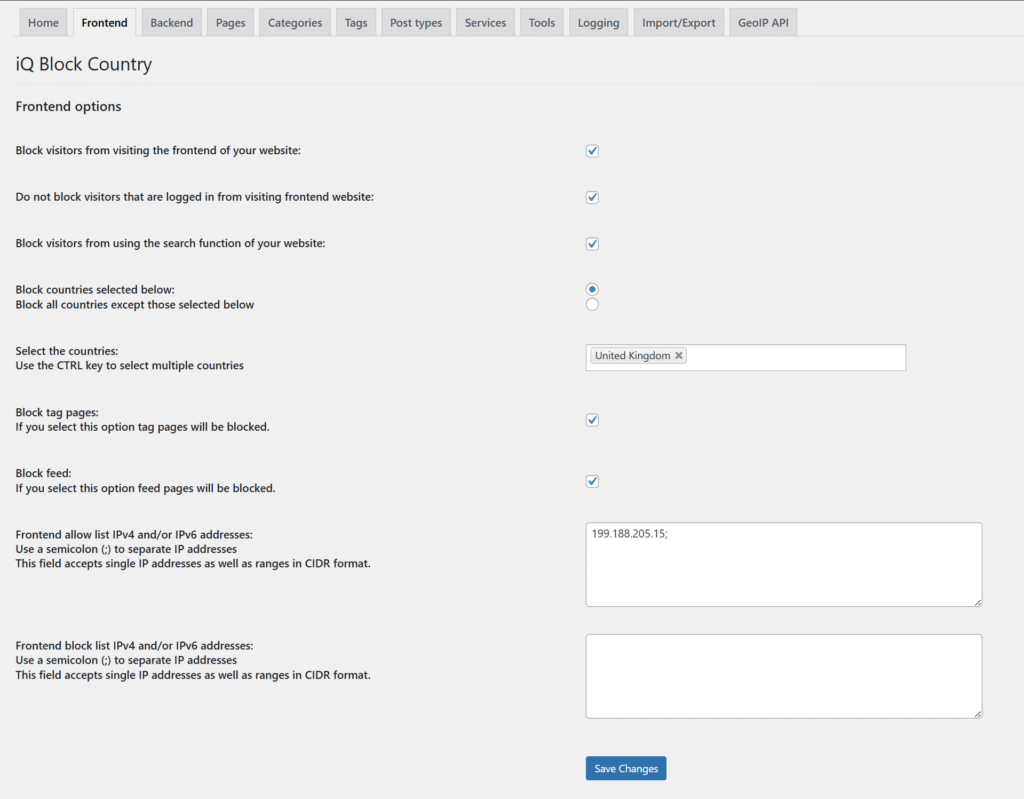Toggle do not block logged in visitors checkbox

(x=592, y=197)
